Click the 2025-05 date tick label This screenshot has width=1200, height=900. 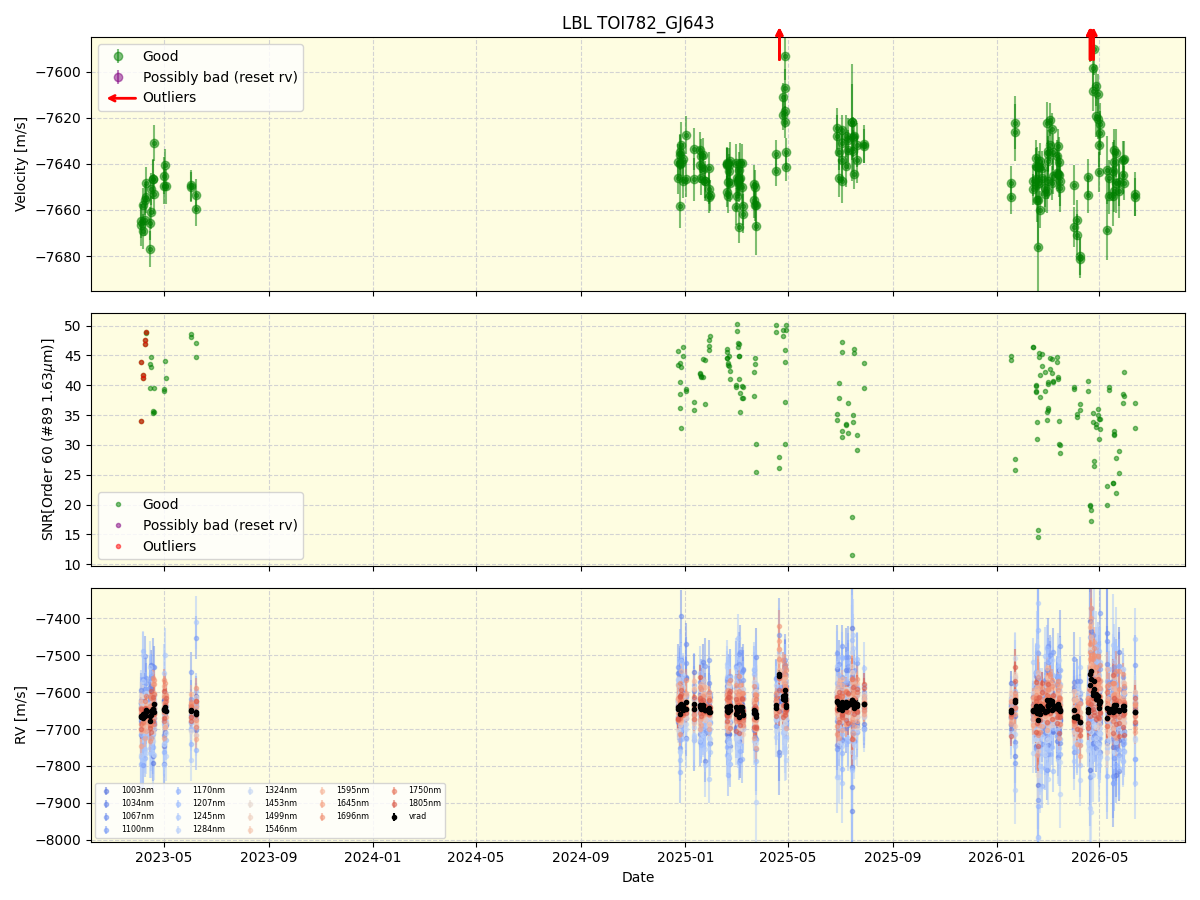788,857
